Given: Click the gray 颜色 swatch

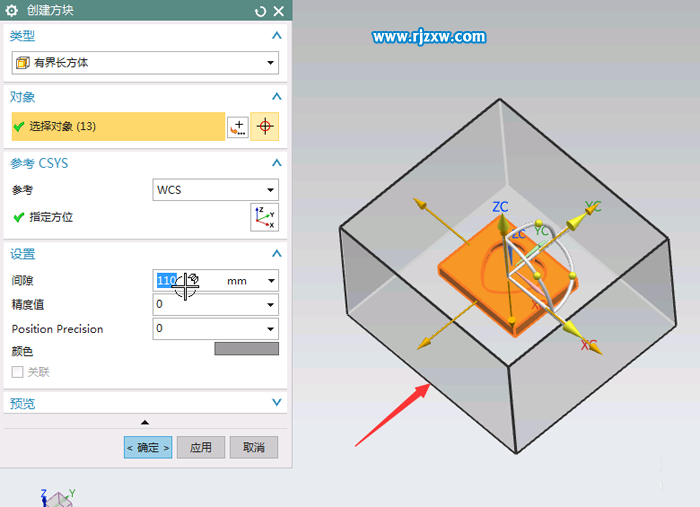Looking at the screenshot, I should 246,349.
